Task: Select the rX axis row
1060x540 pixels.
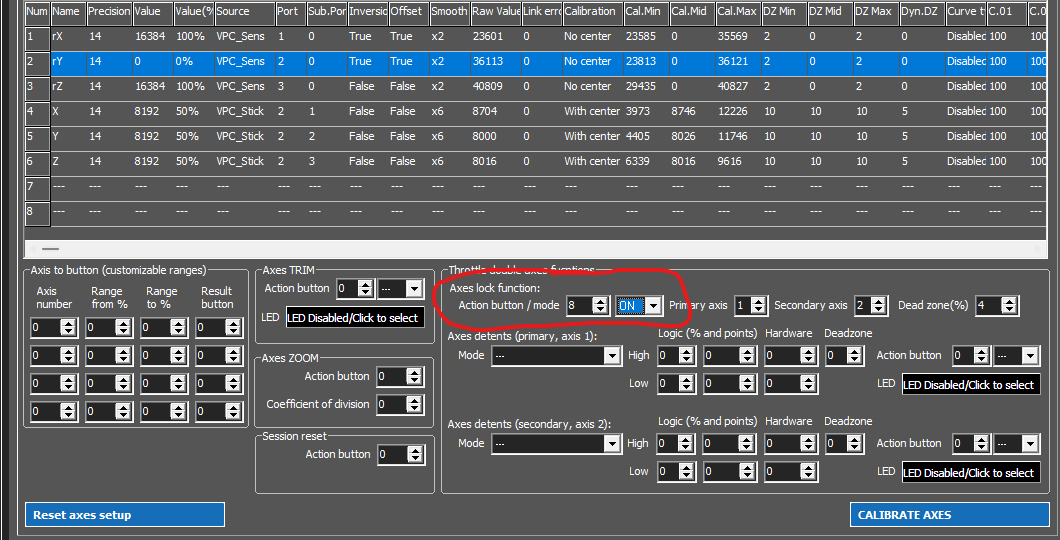Action: coord(535,36)
